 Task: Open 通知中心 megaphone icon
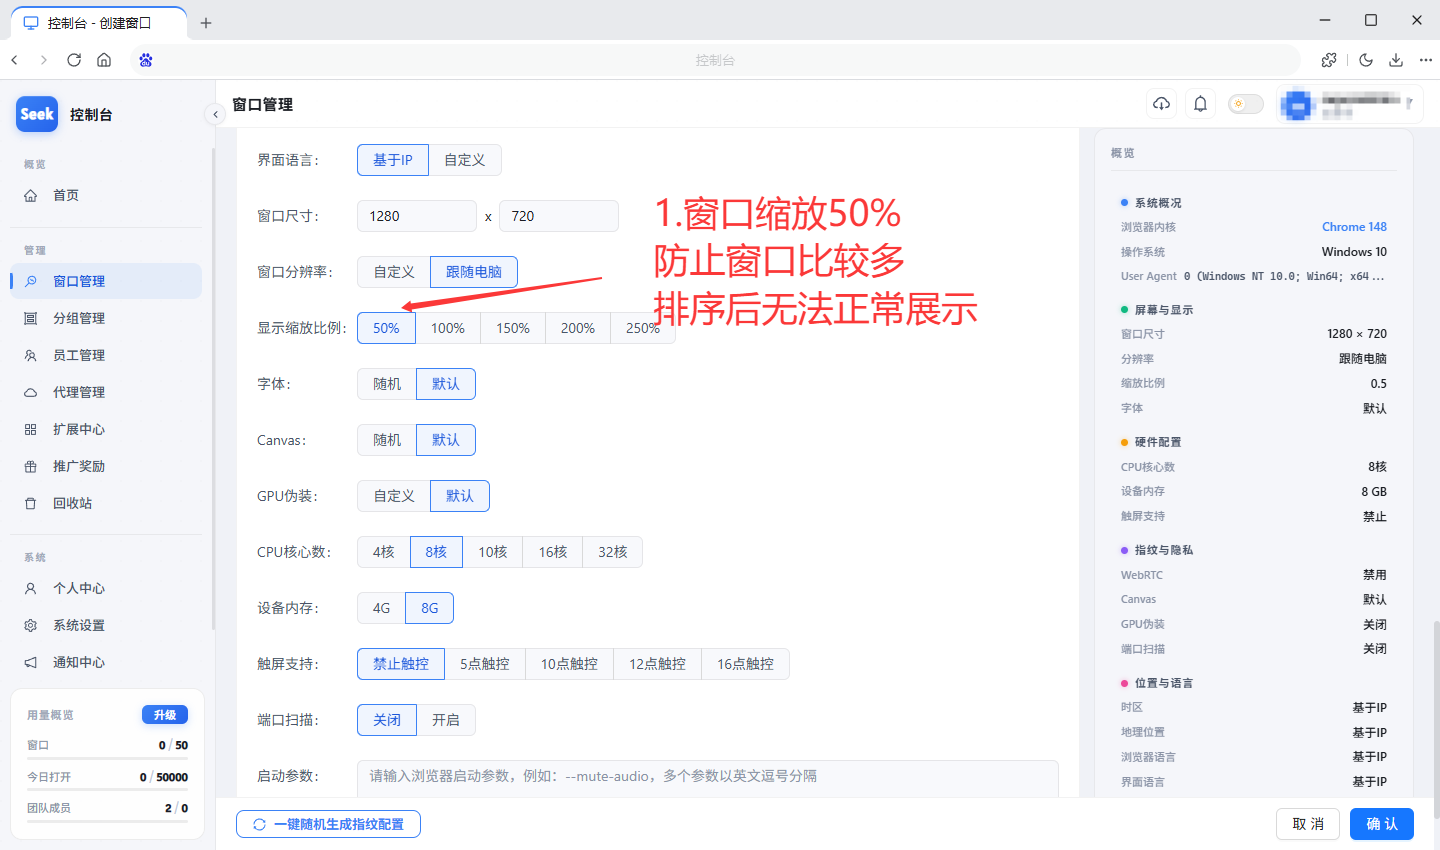pos(31,662)
